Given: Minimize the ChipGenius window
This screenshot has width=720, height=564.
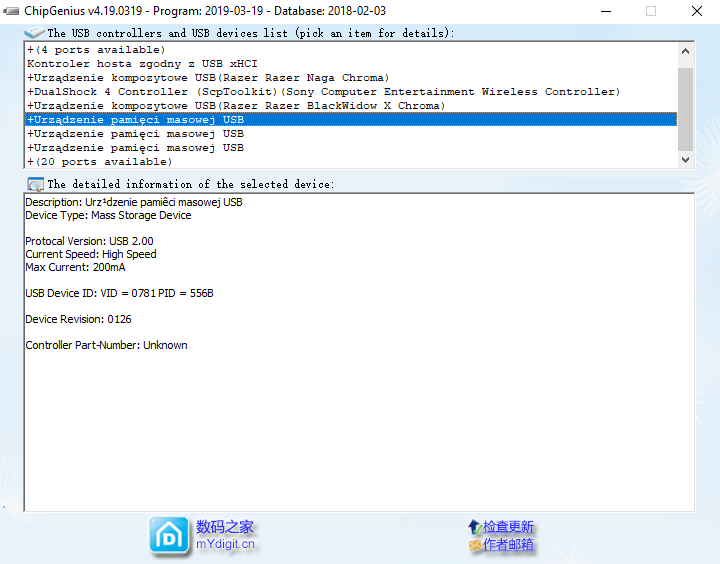Looking at the screenshot, I should pos(606,11).
